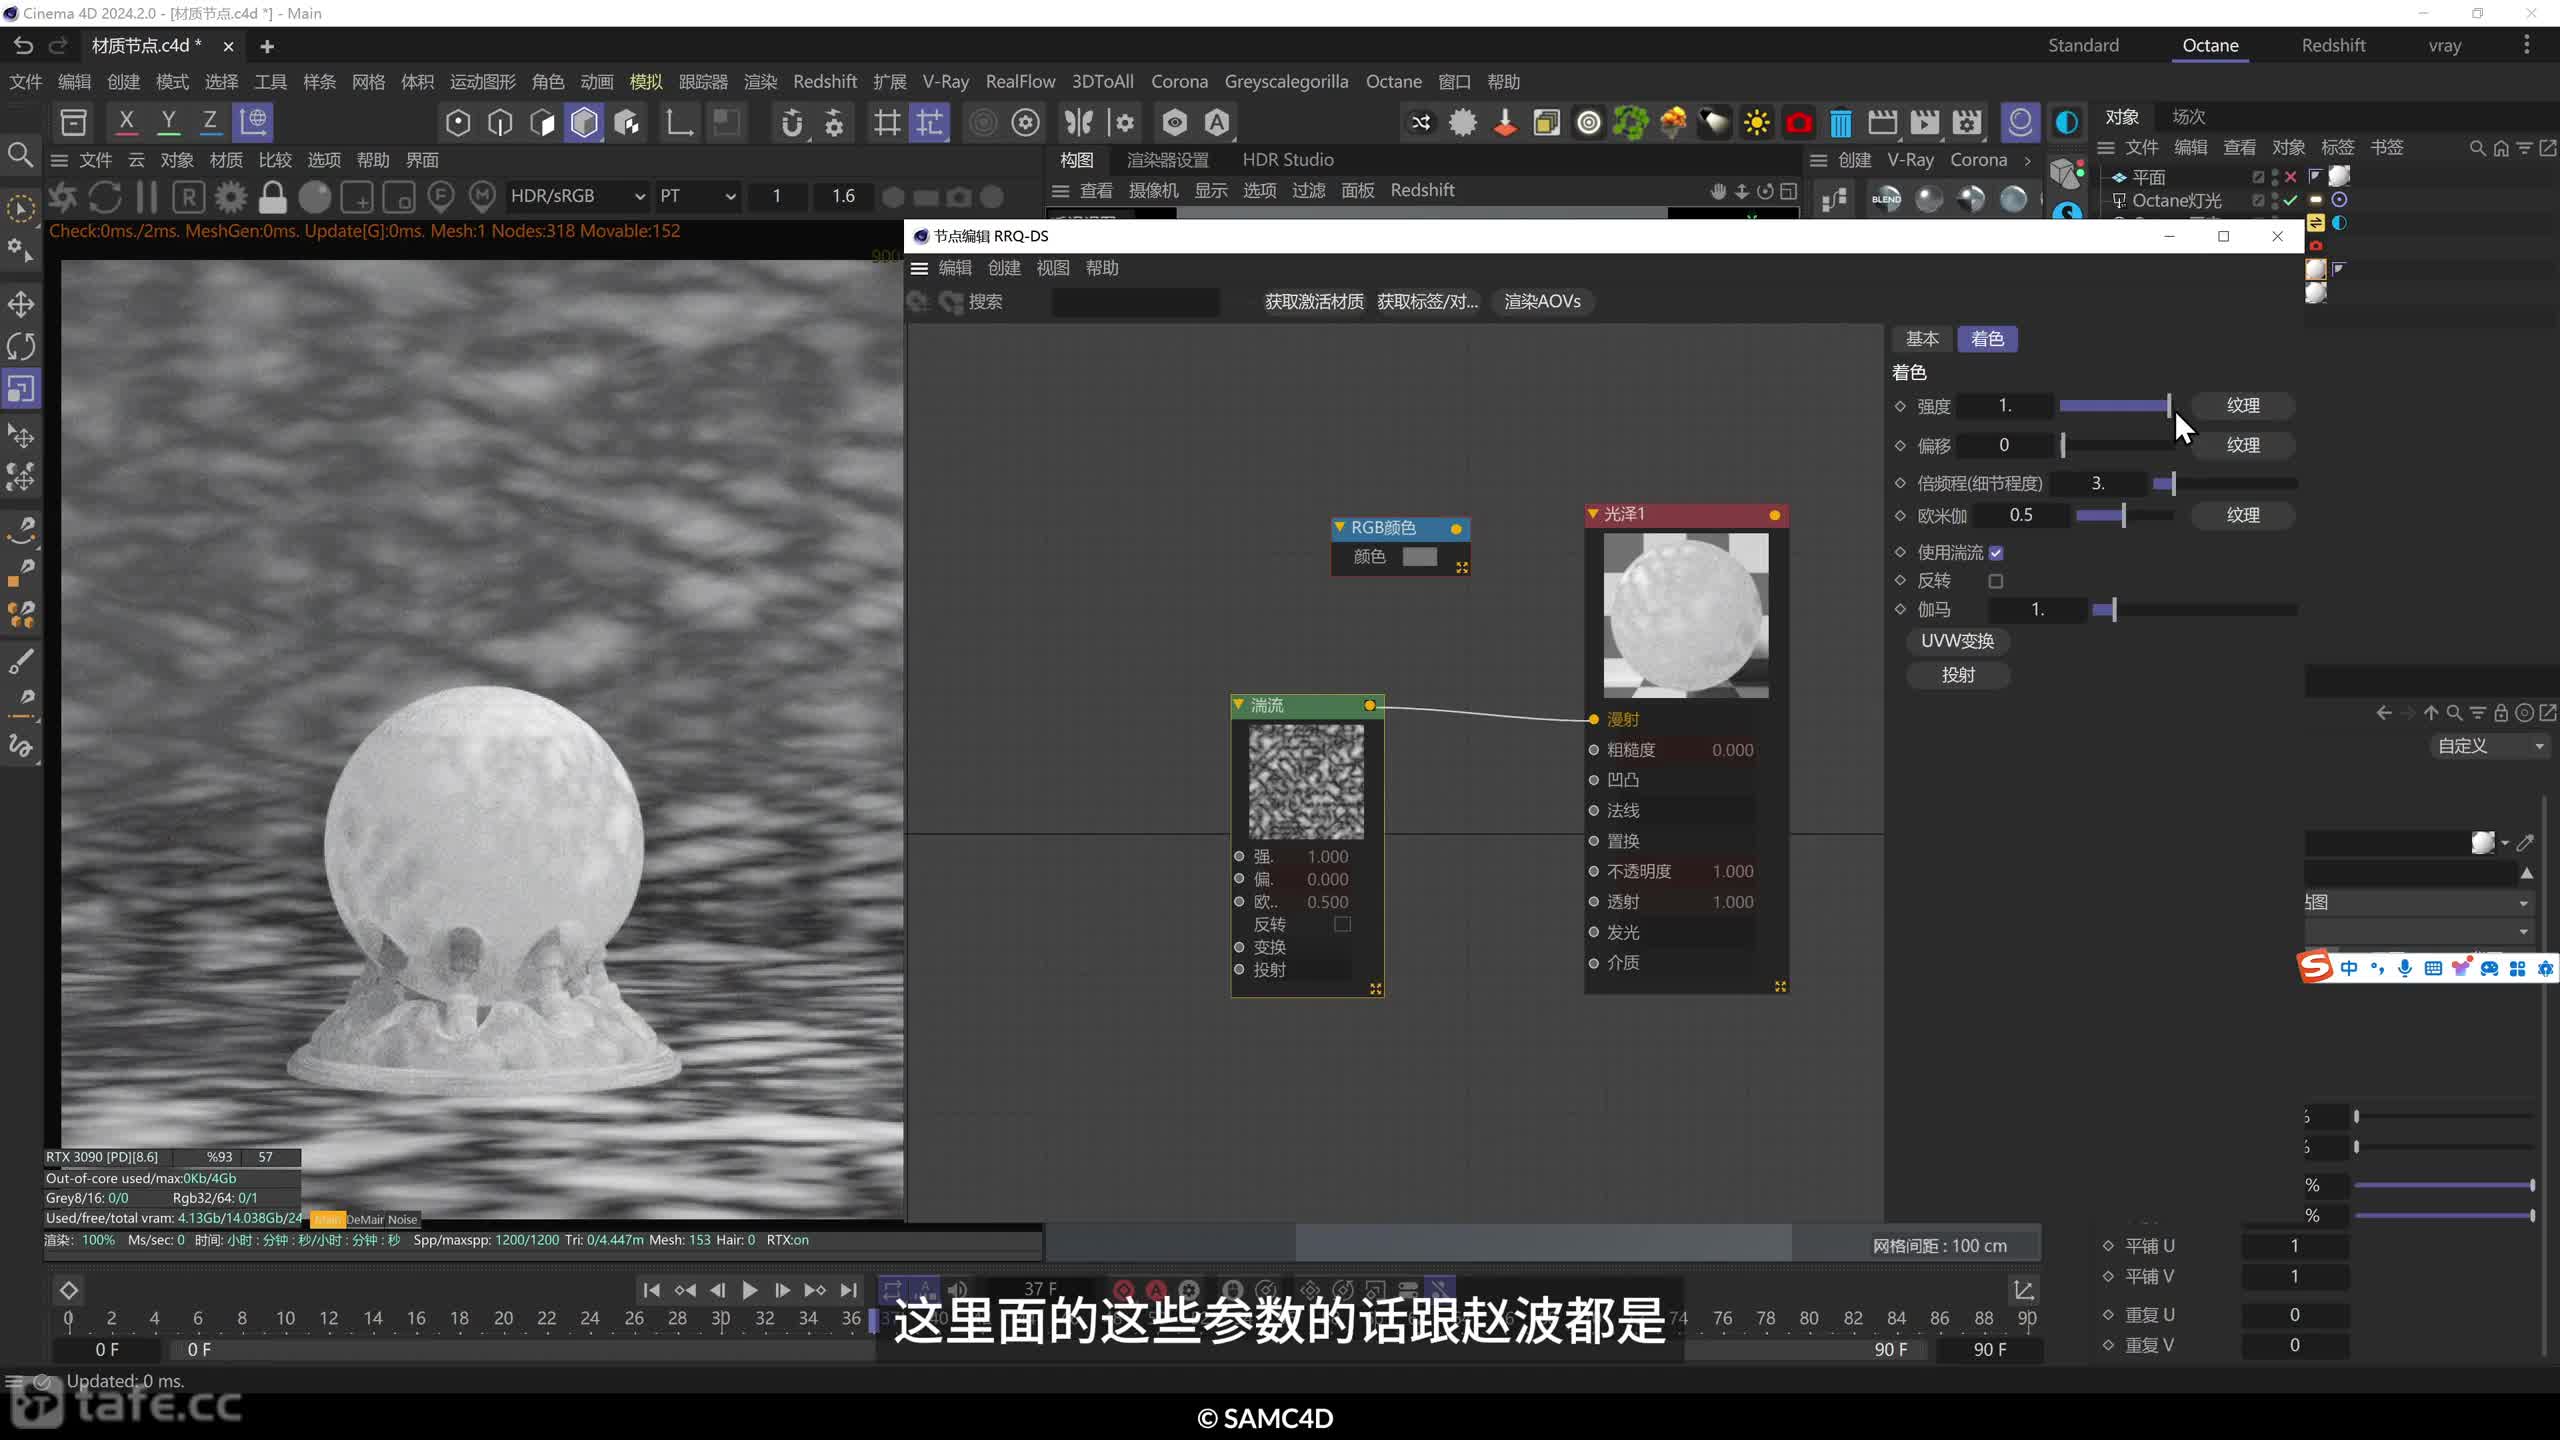Open Octane settings gear in live viewer

pos(231,197)
